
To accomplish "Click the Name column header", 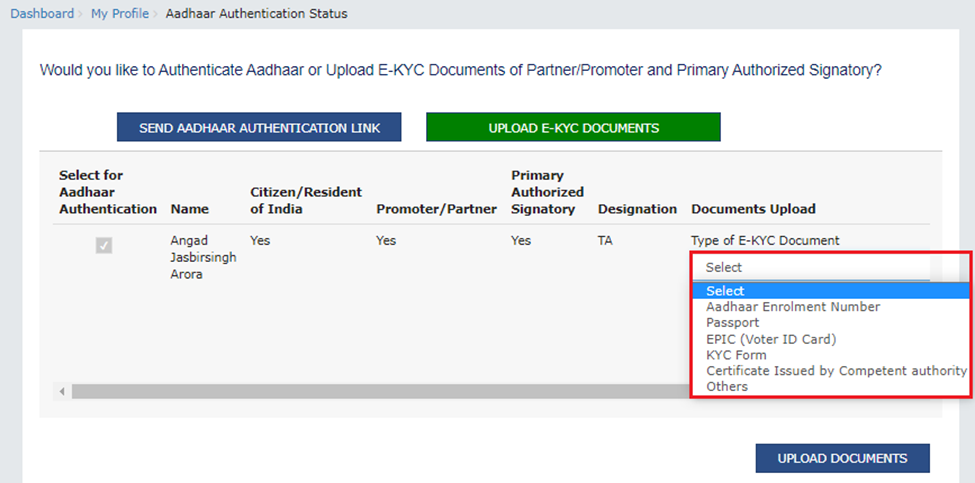I will click(190, 209).
